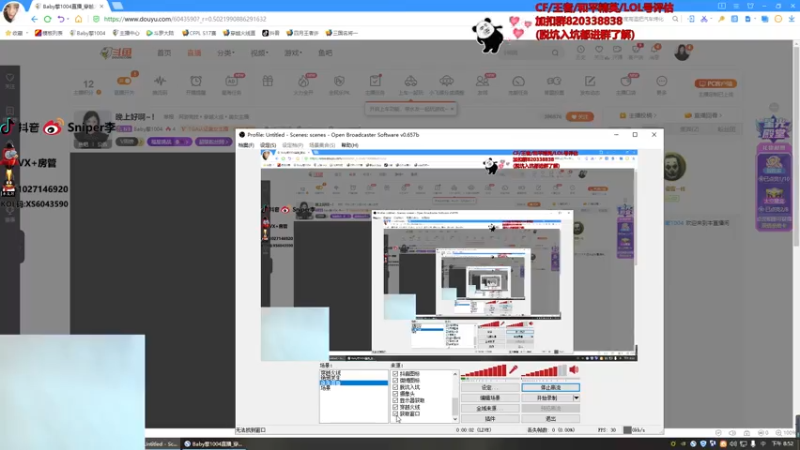
Task: Switch to 首页 in Douyu navigation
Action: click(x=164, y=53)
